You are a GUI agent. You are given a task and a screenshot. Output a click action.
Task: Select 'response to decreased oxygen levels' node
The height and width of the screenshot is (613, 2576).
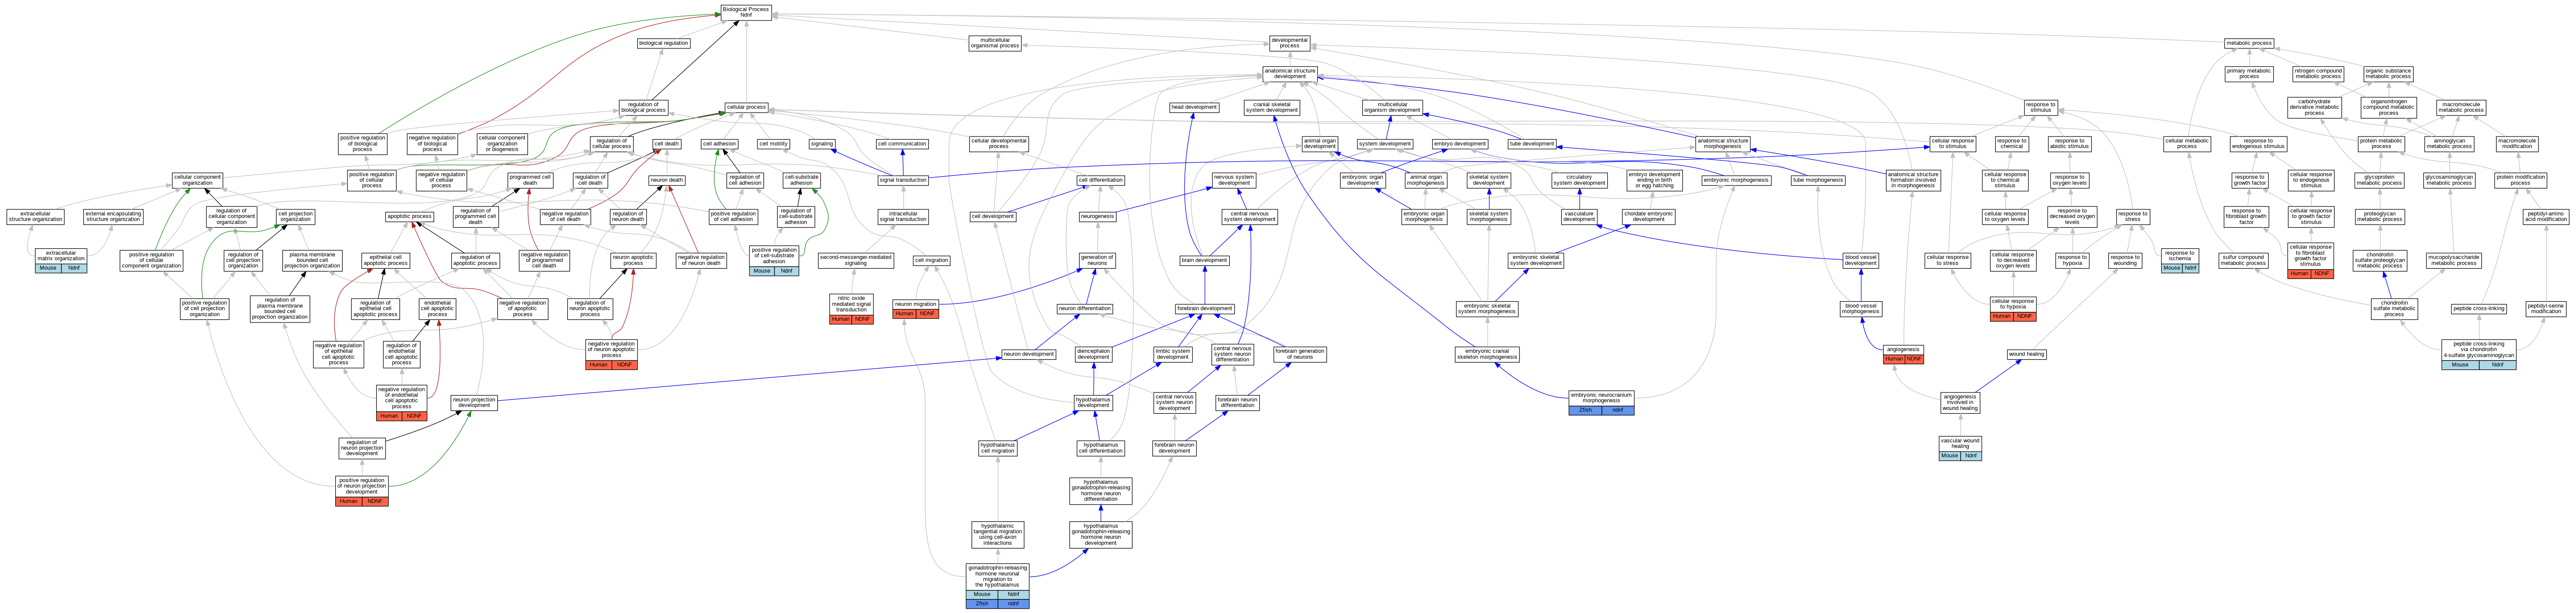click(x=2071, y=217)
